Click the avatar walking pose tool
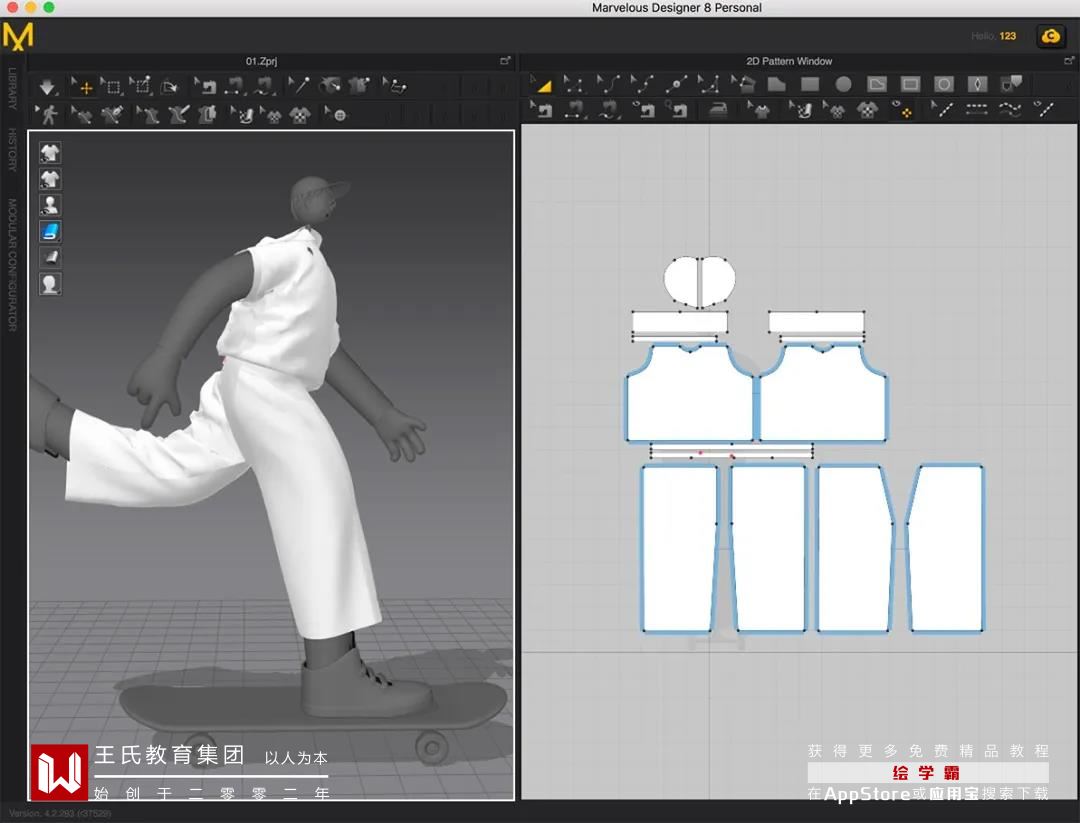Viewport: 1080px width, 823px height. click(47, 115)
